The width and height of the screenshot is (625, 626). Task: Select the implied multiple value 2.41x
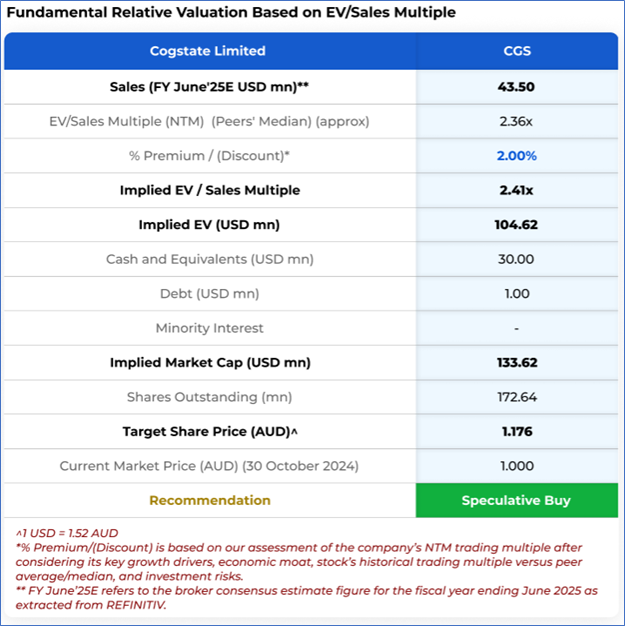516,190
